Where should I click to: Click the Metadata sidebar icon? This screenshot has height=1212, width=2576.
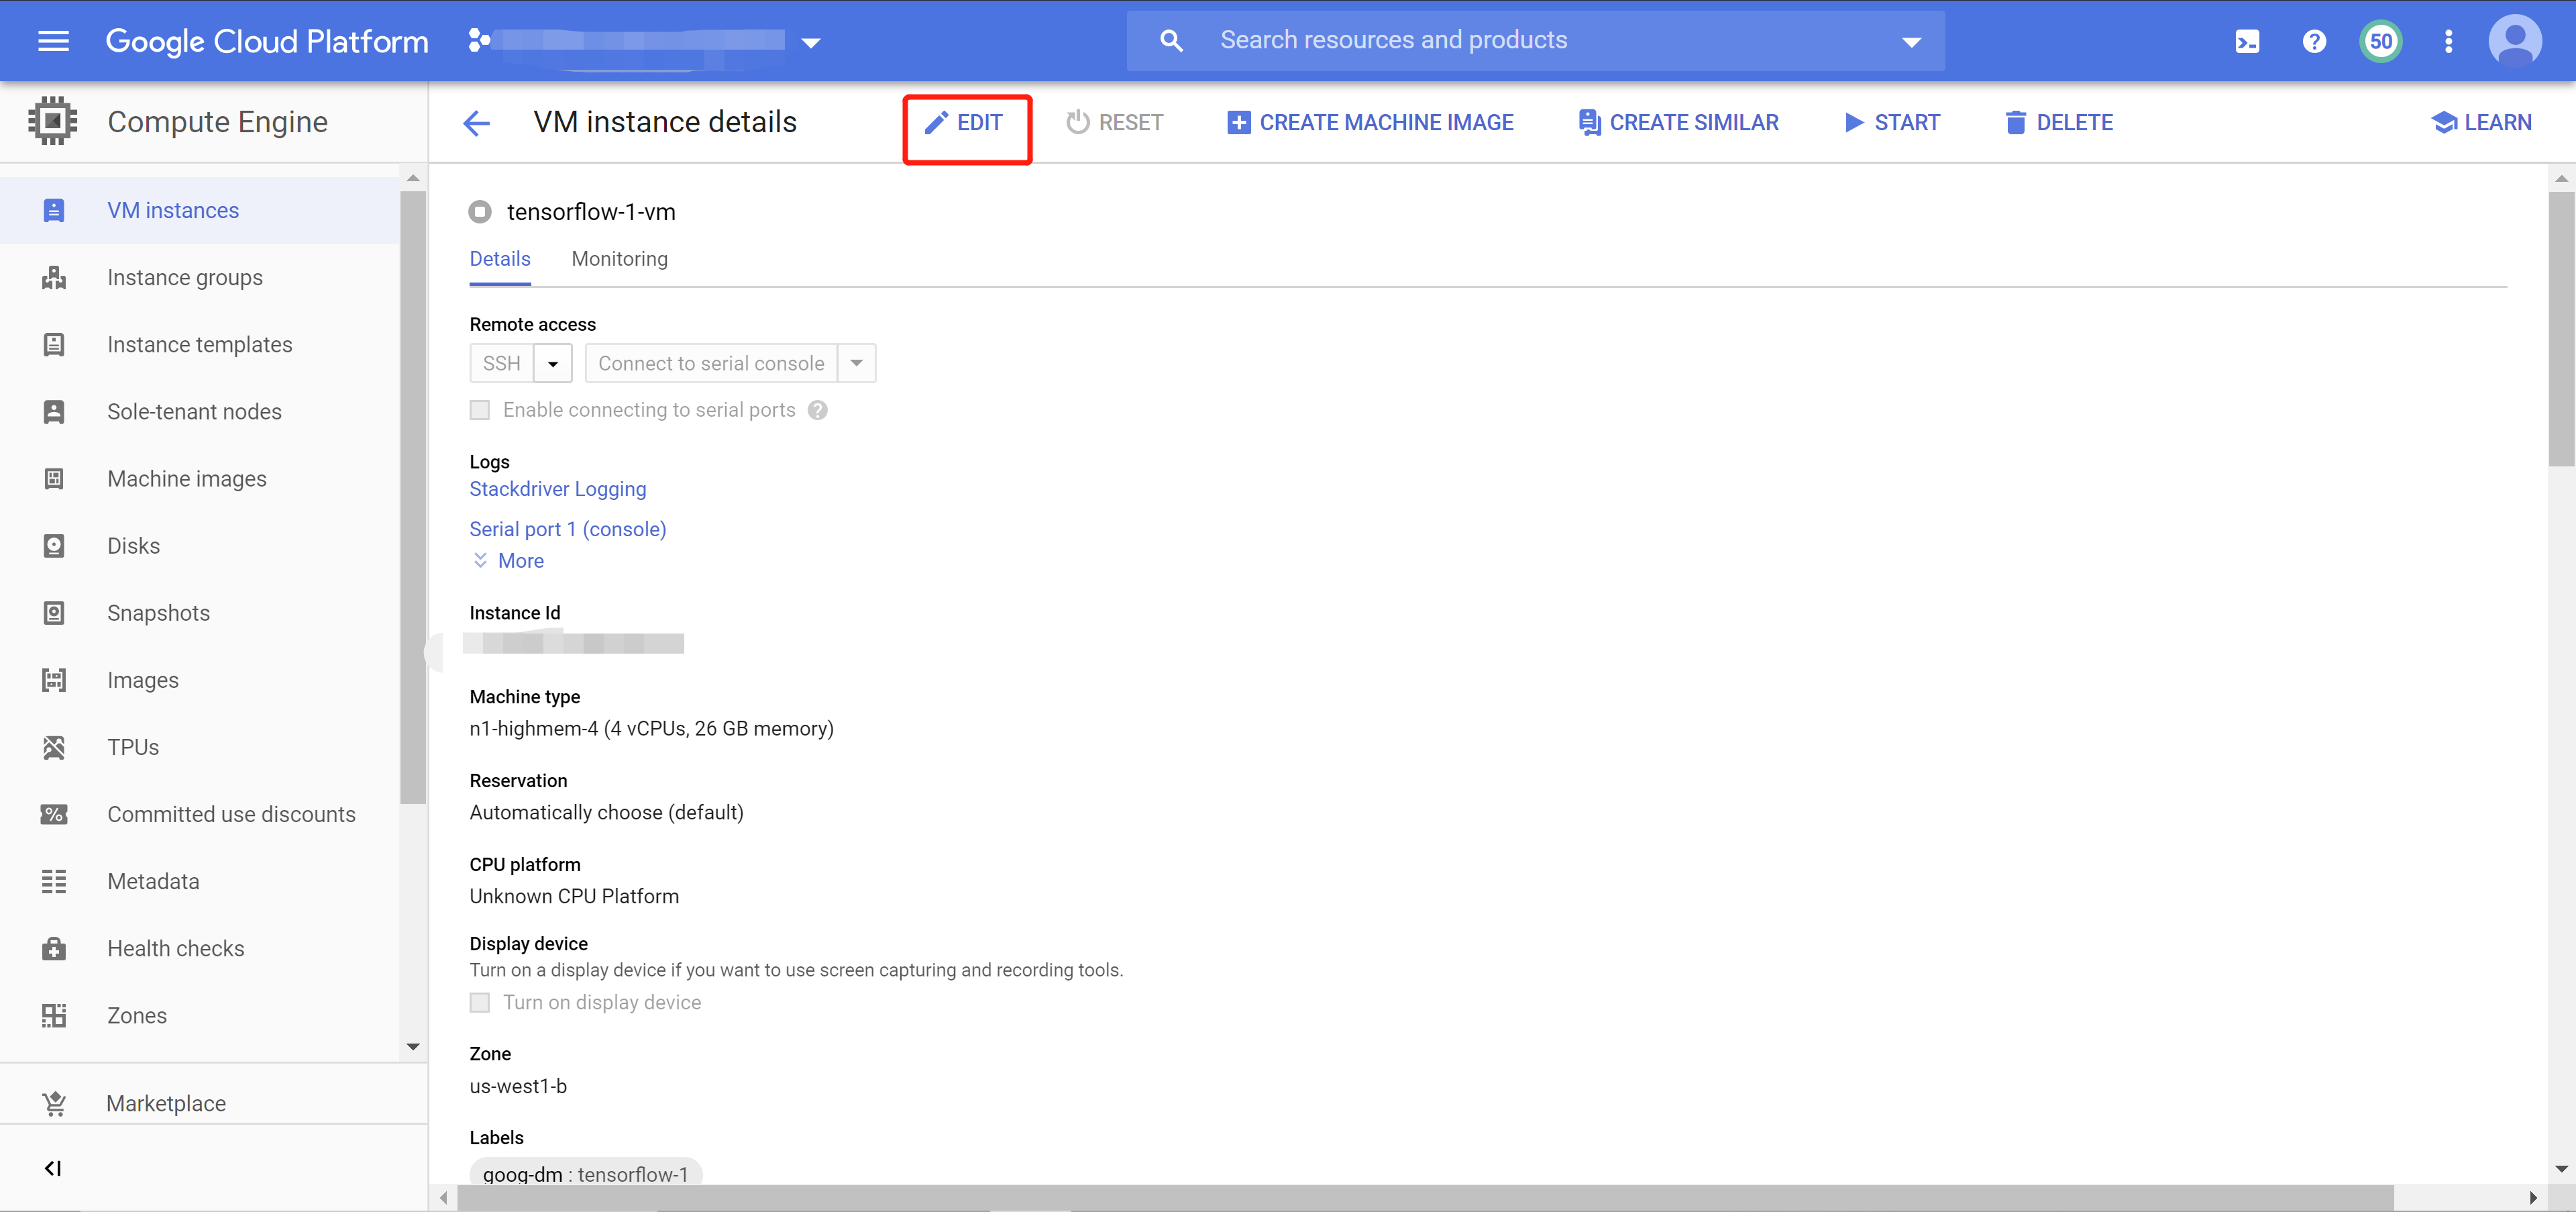tap(54, 881)
